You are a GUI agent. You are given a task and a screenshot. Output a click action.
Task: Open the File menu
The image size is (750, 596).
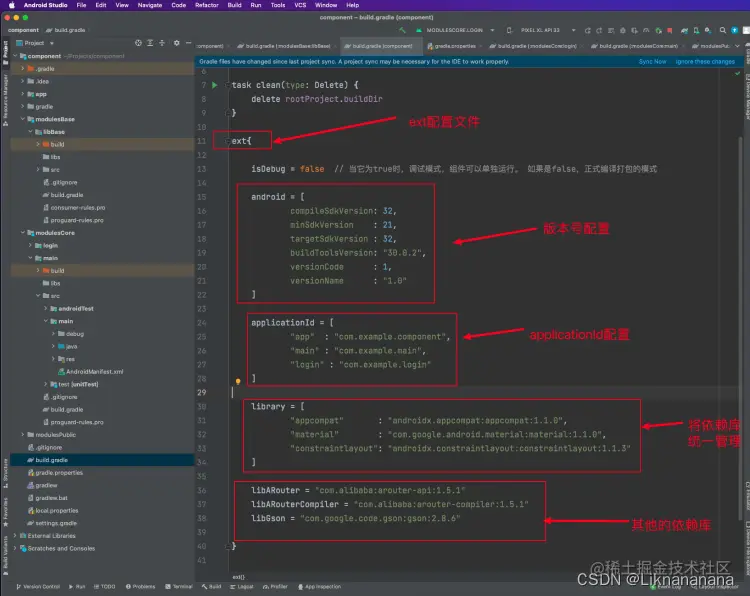pos(81,5)
